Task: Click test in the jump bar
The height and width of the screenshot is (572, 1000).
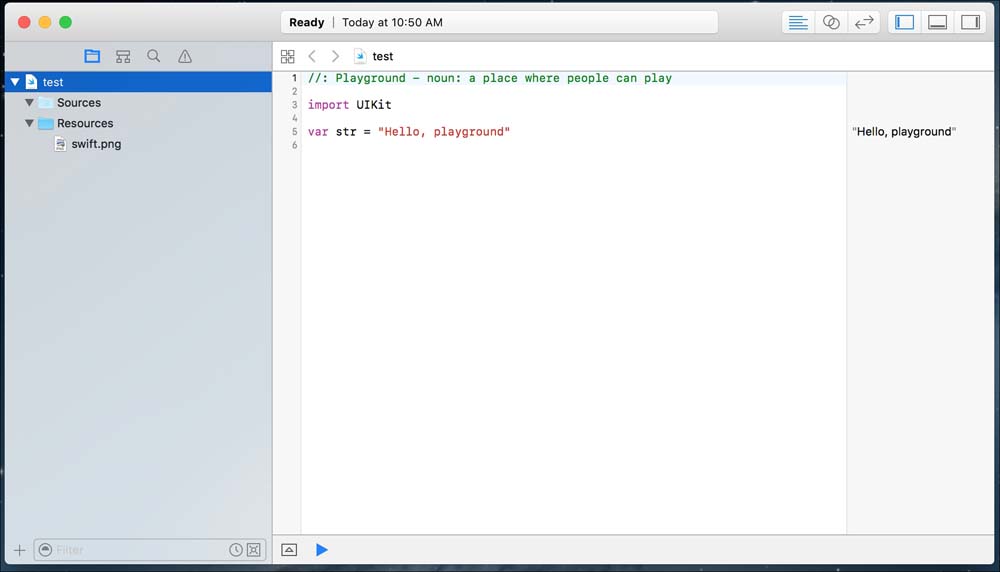Action: point(382,57)
